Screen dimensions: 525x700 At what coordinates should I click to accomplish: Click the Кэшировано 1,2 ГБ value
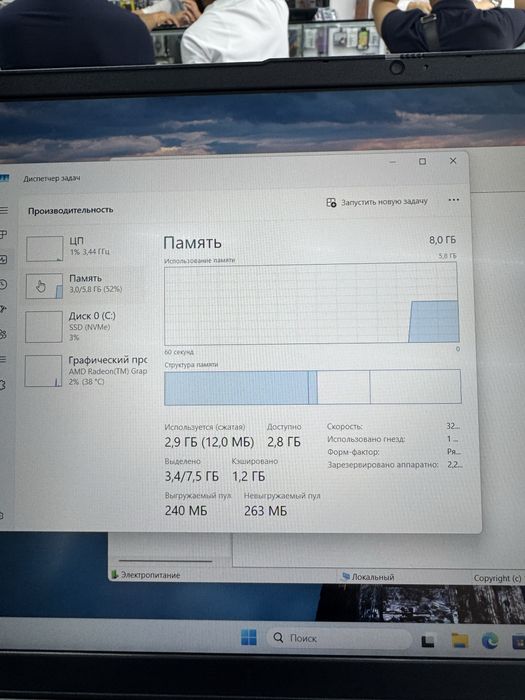tap(249, 476)
